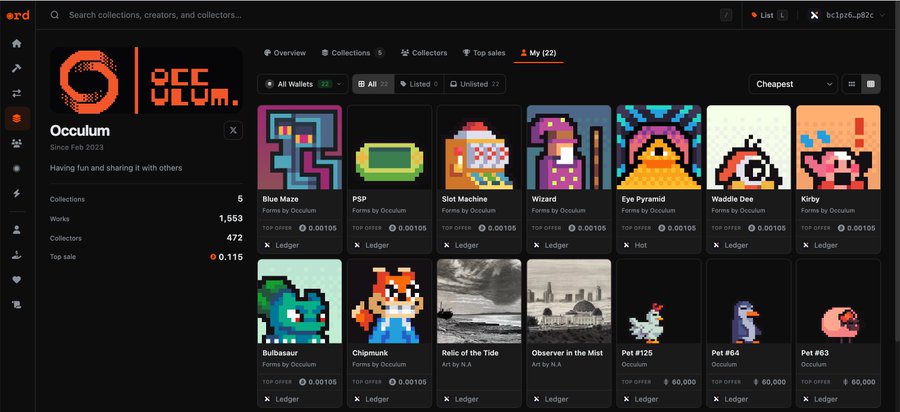The width and height of the screenshot is (900, 412).
Task: Open the Slot Machine artwork thumbnail
Action: pyautogui.click(x=479, y=147)
